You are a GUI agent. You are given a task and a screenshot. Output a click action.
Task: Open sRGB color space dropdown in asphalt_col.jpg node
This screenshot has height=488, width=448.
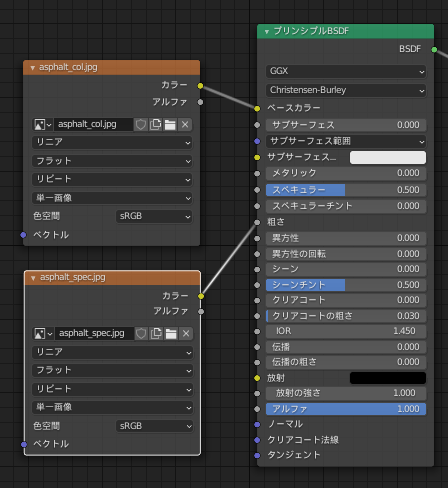click(154, 216)
